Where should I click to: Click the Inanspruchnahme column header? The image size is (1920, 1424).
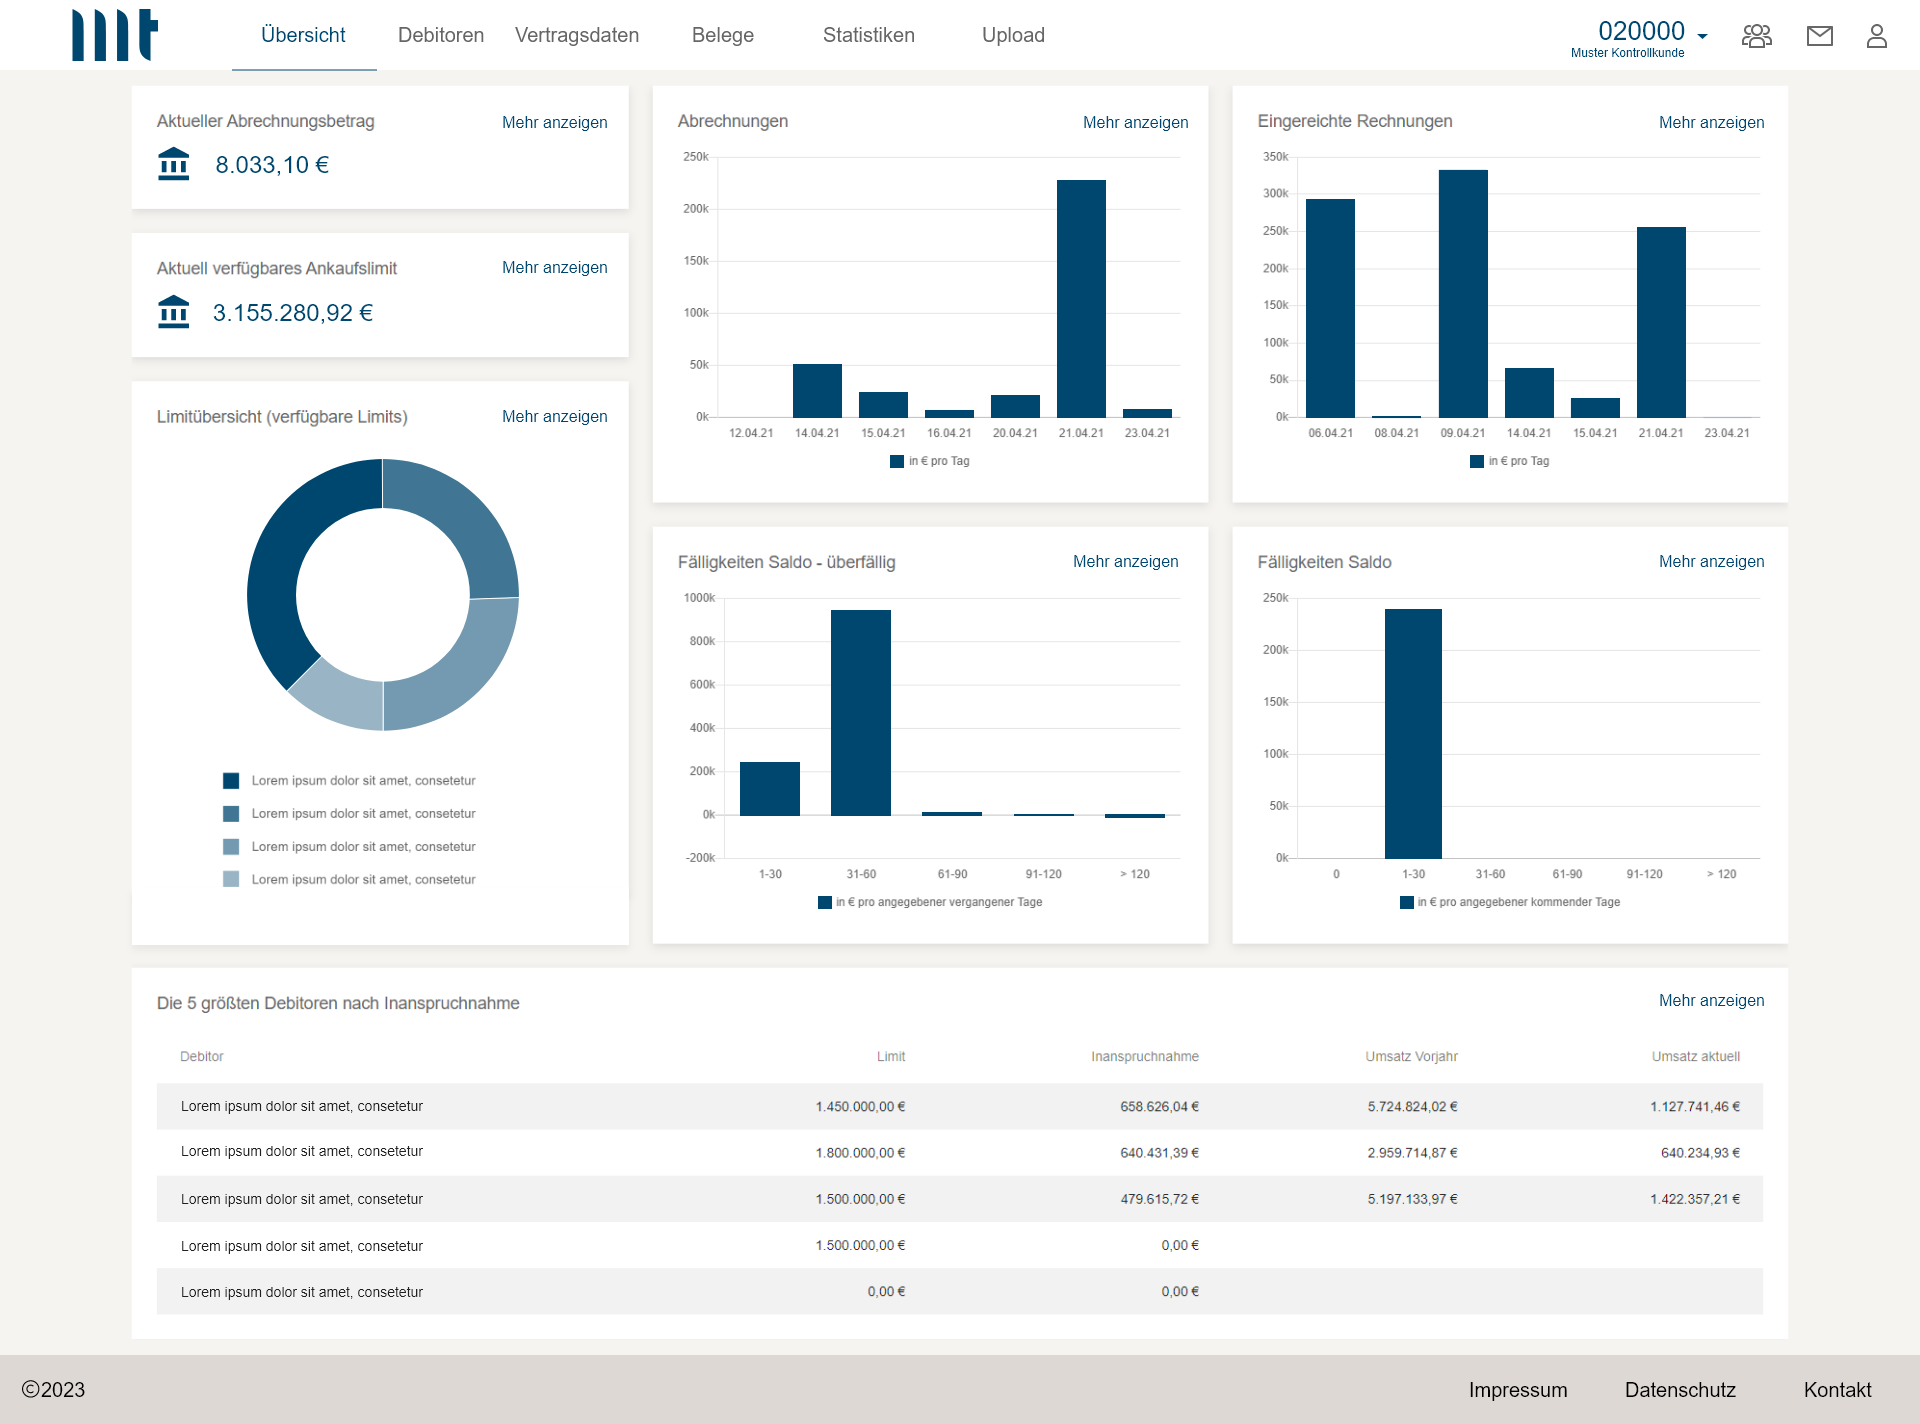1145,1056
